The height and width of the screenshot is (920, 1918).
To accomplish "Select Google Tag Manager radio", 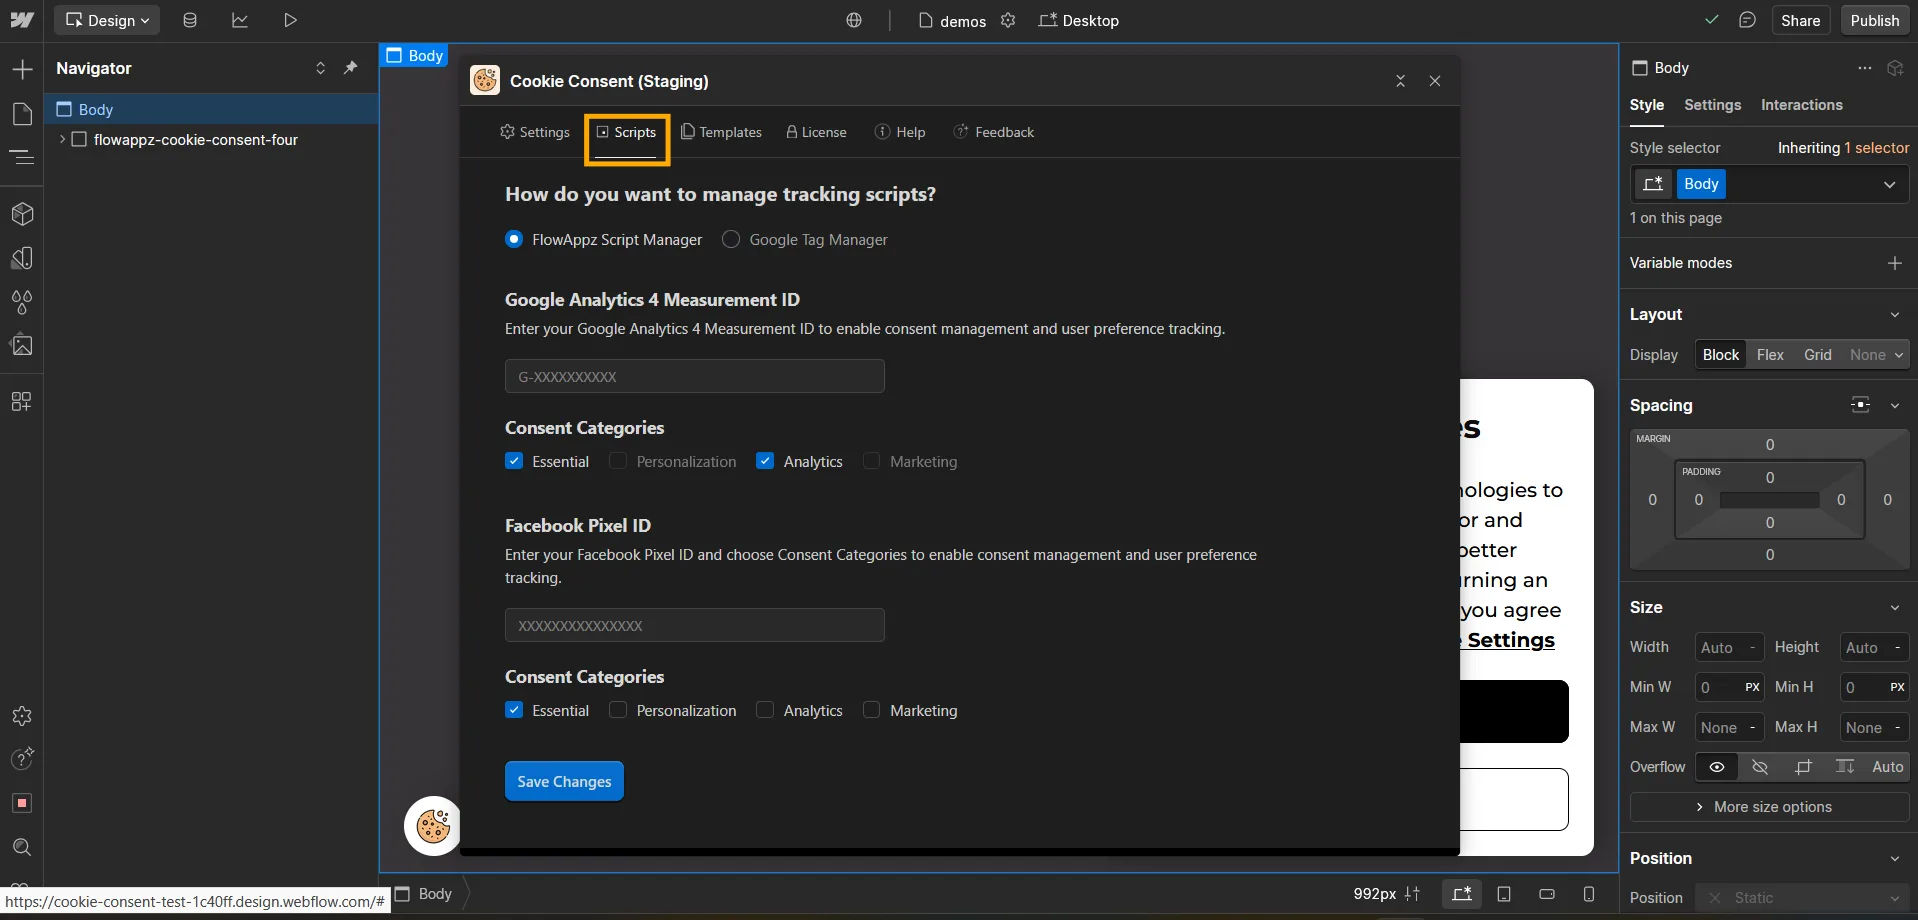I will pos(731,239).
